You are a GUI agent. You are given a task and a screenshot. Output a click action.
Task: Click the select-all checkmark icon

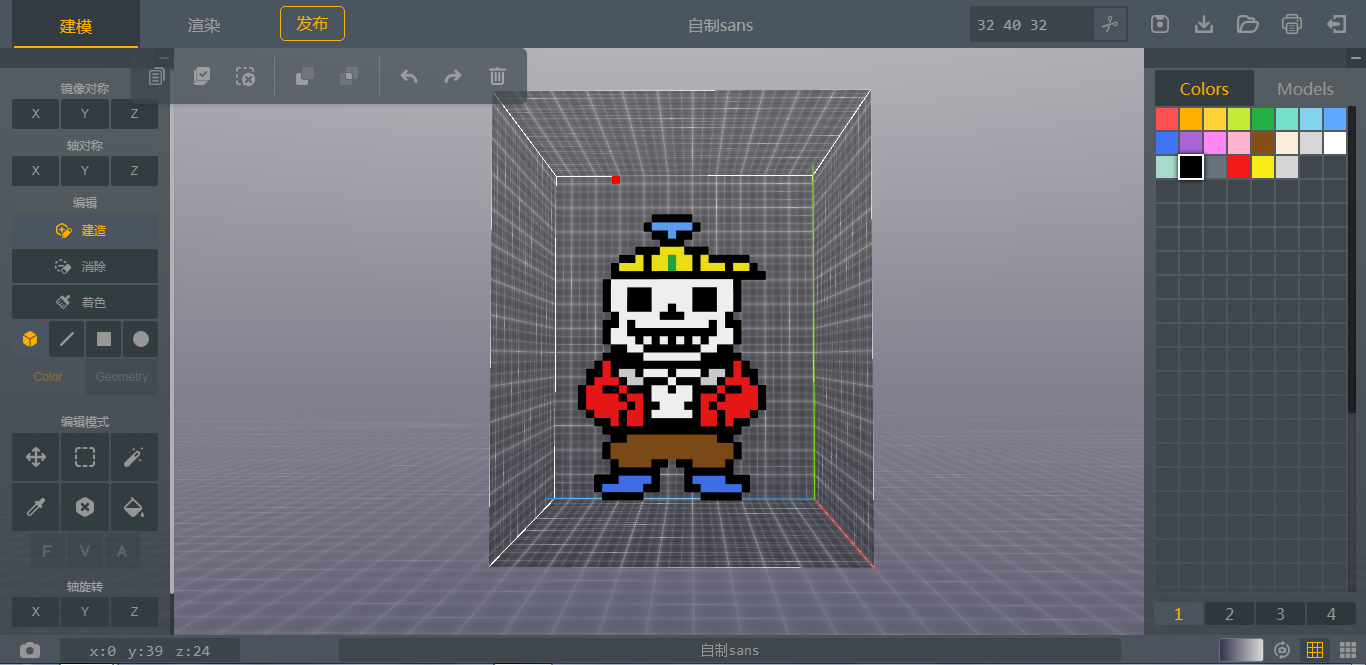[202, 76]
